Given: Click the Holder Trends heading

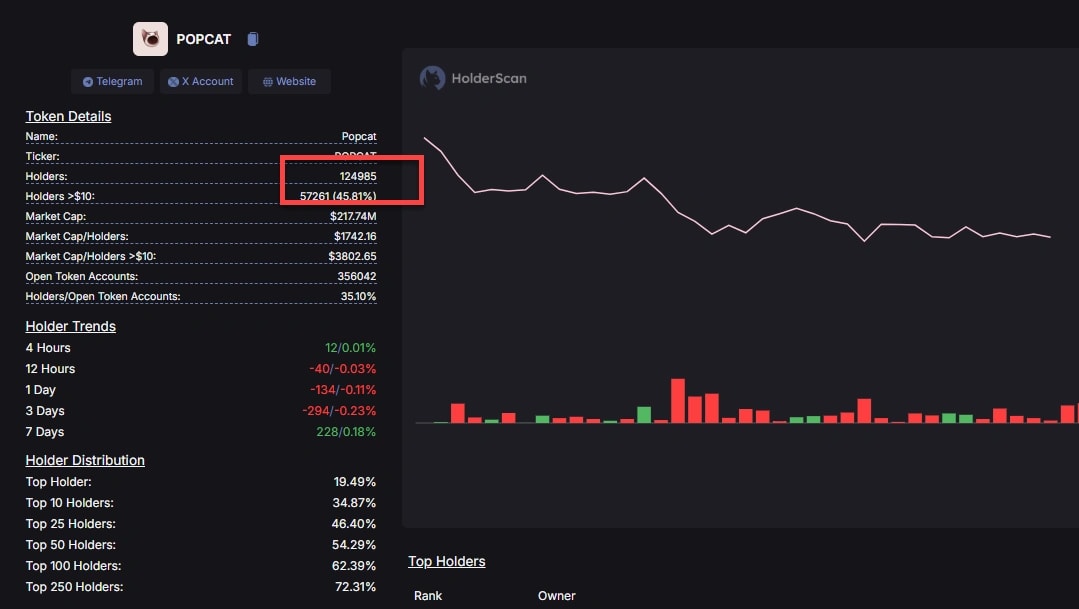Looking at the screenshot, I should [x=70, y=326].
